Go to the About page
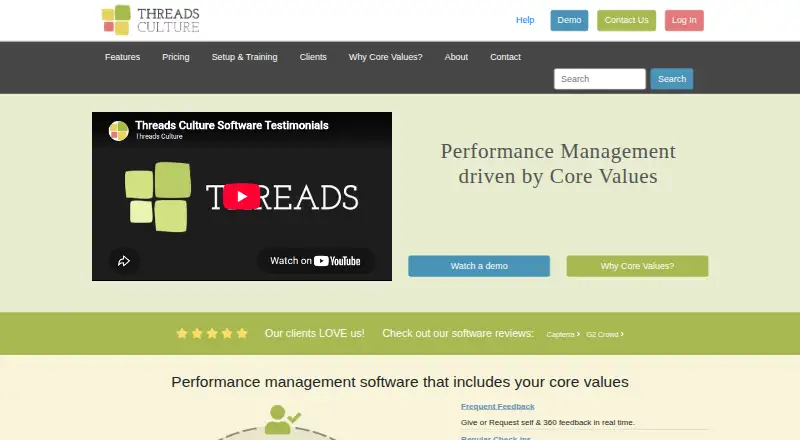Viewport: 800px width, 440px height. tap(456, 57)
